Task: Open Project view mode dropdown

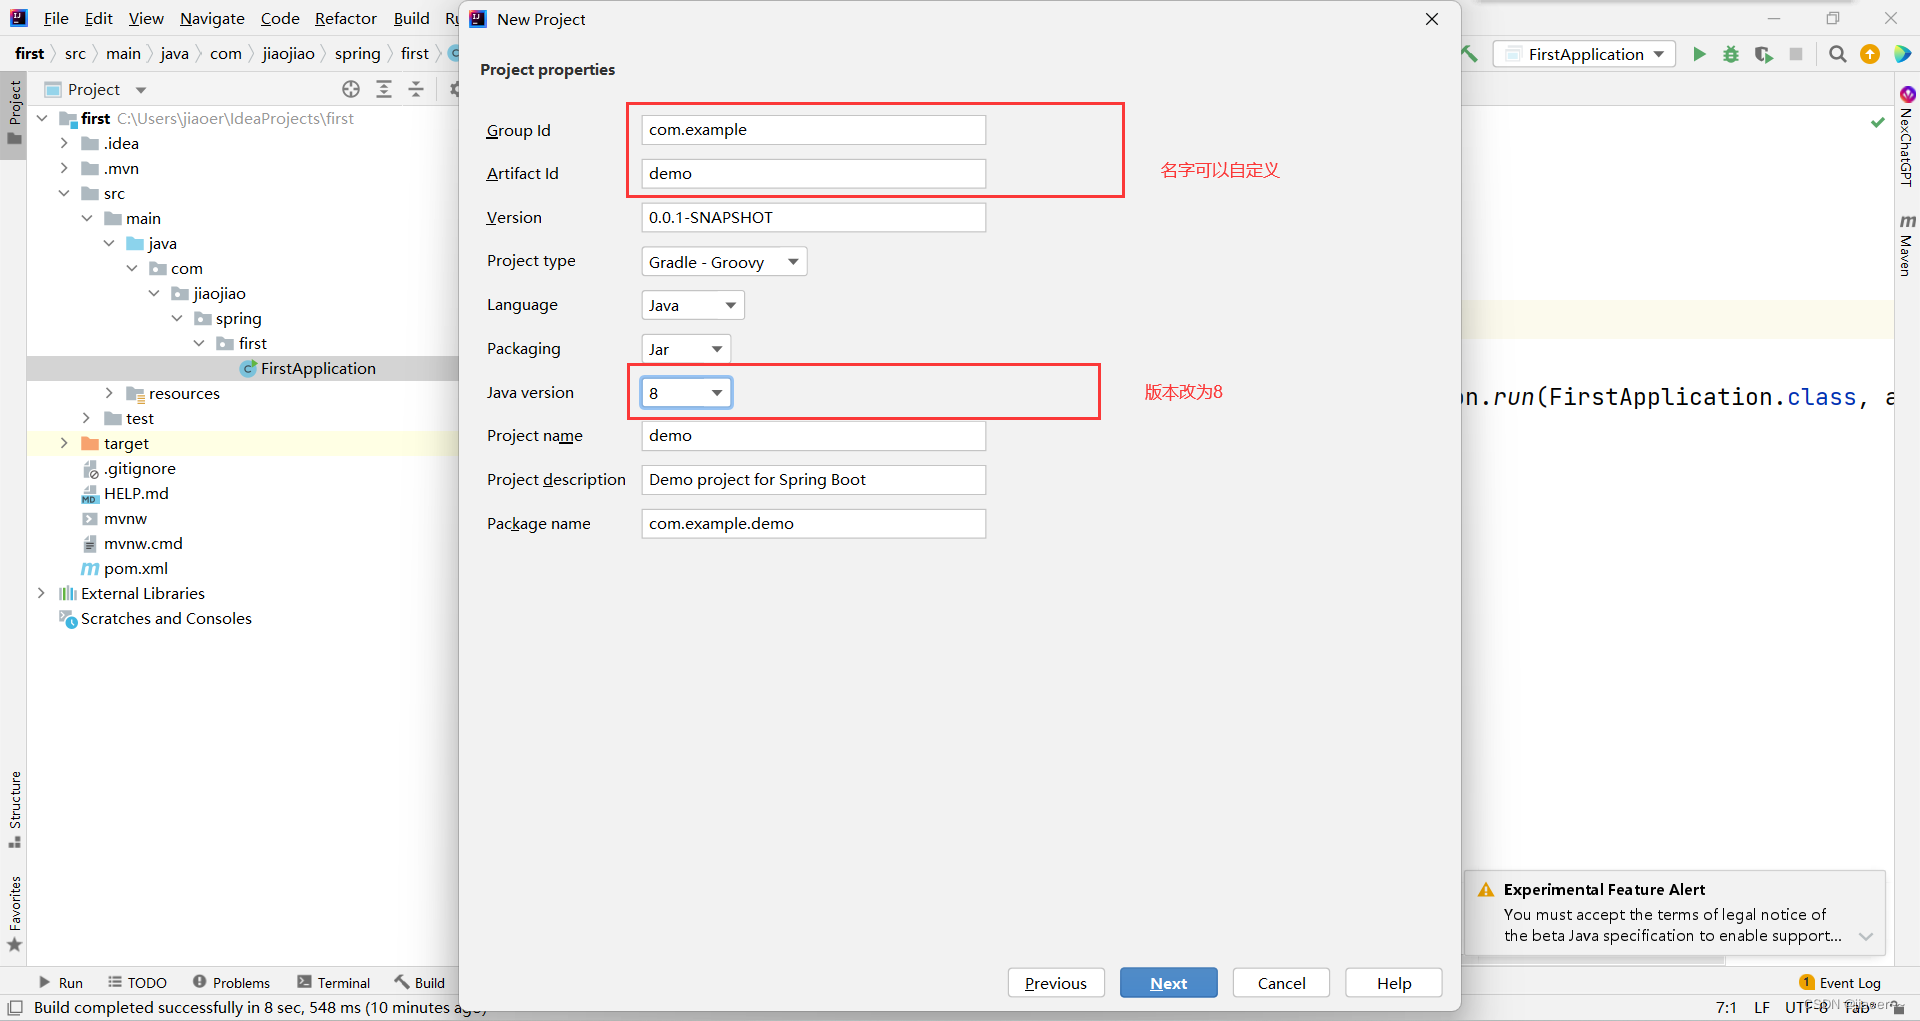Action: click(x=141, y=90)
